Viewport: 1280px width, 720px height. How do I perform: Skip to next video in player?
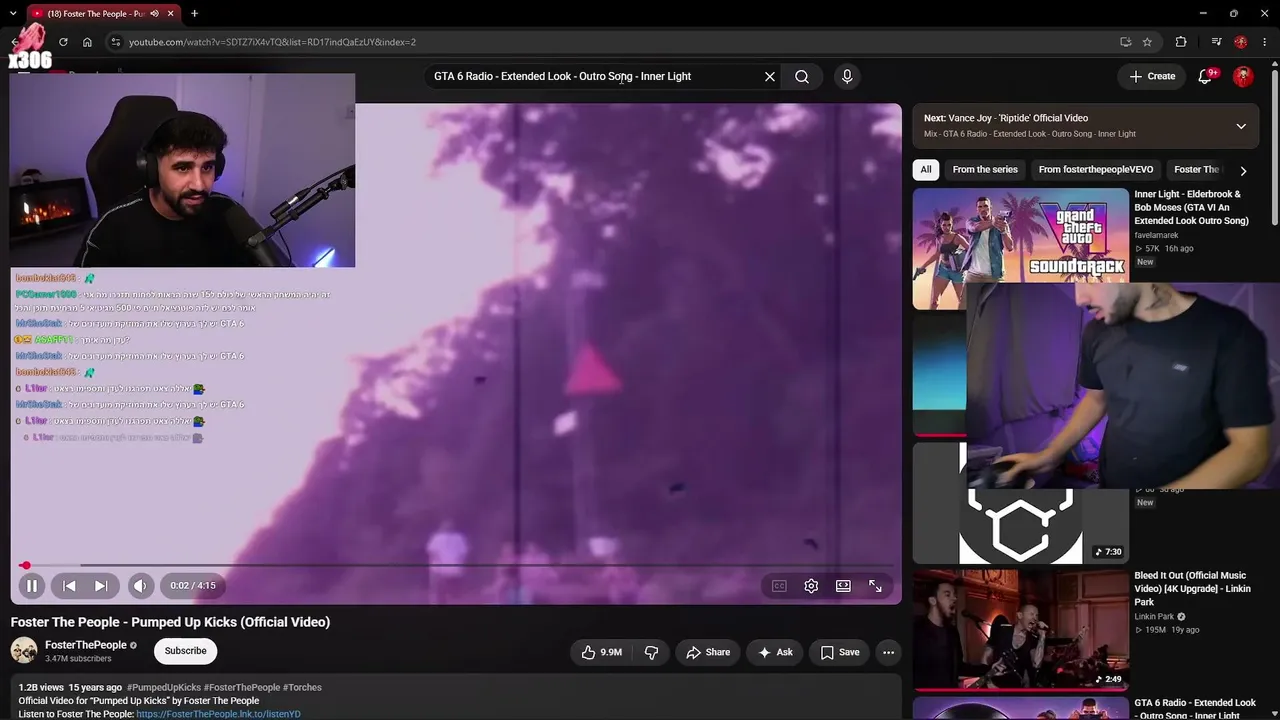[x=101, y=586]
